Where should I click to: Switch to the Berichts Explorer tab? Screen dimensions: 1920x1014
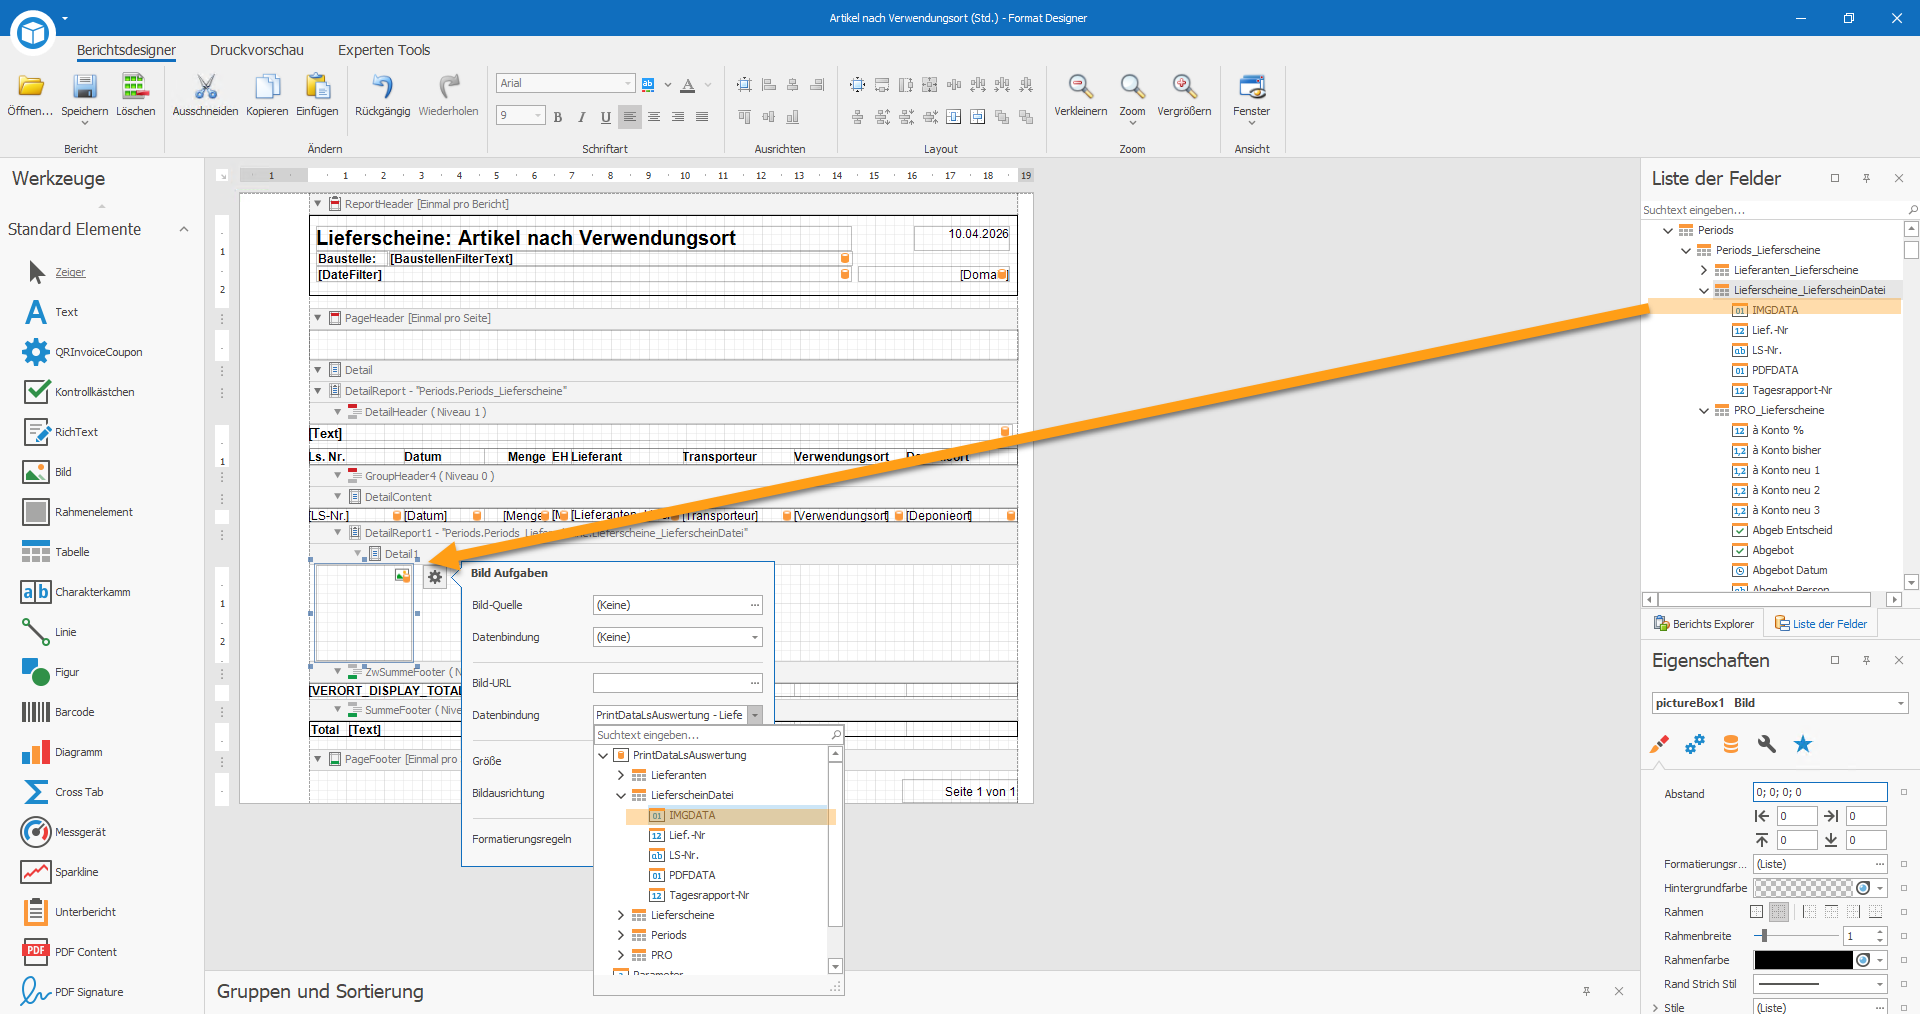coord(1704,624)
